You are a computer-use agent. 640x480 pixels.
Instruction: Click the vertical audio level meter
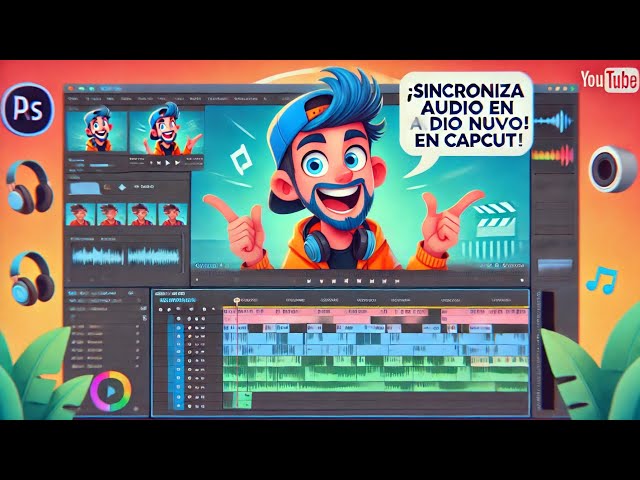click(547, 351)
